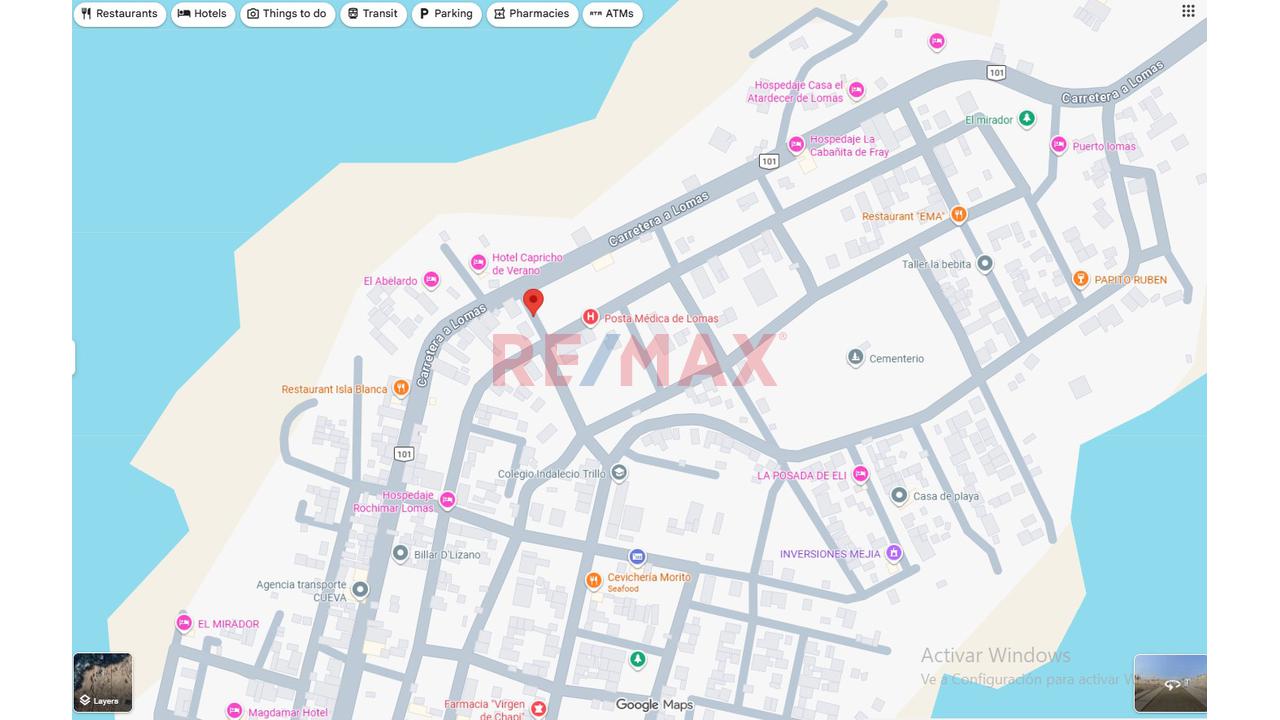The height and width of the screenshot is (720, 1280).
Task: Filter map by Parking
Action: pos(446,14)
